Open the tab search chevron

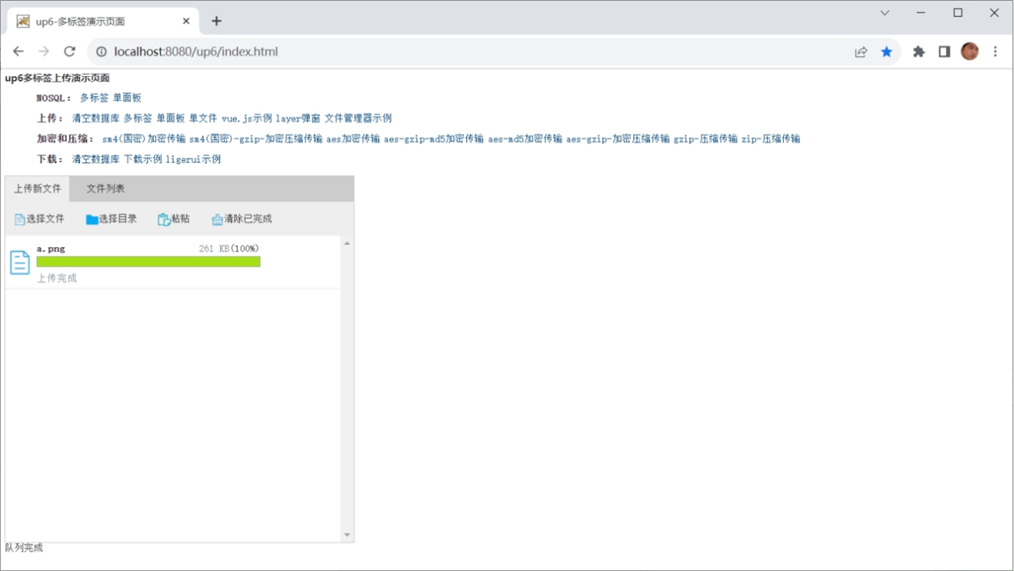point(885,13)
